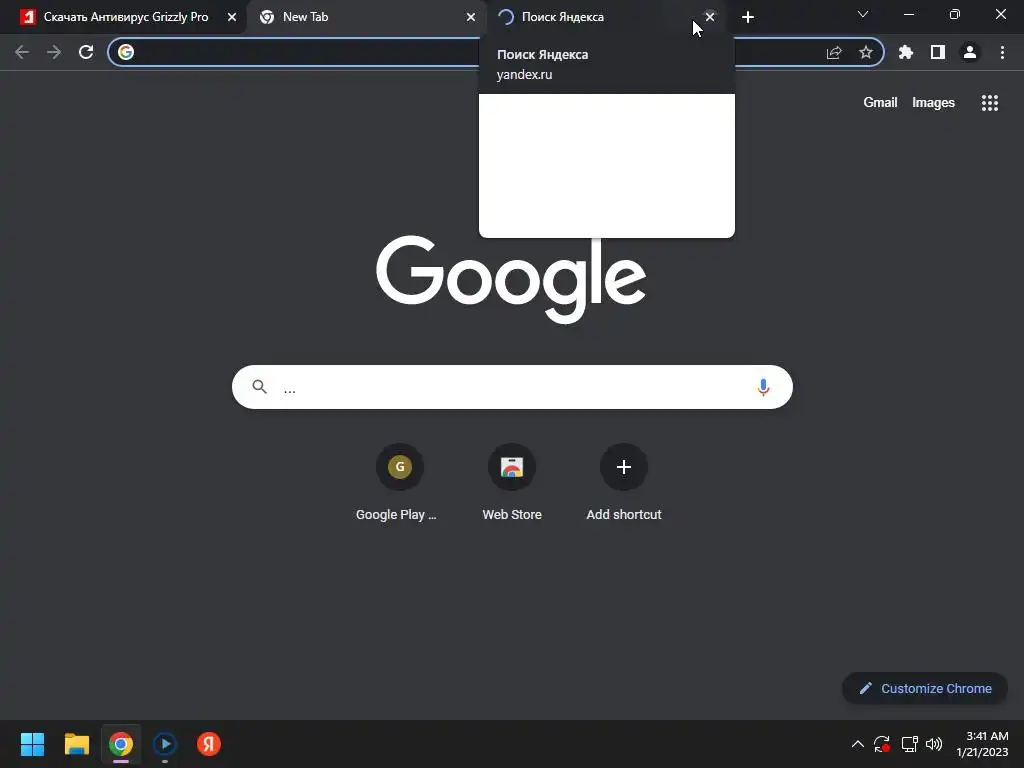Viewport: 1024px width, 768px height.
Task: Bookmark this tab with the star icon
Action: (865, 52)
